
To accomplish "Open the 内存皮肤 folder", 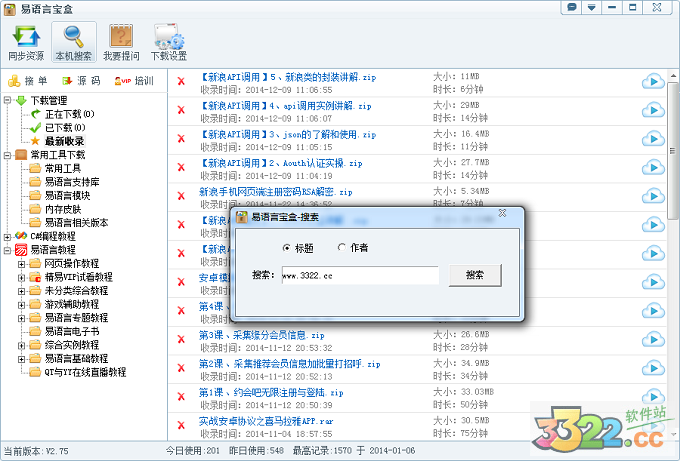I will click(63, 209).
